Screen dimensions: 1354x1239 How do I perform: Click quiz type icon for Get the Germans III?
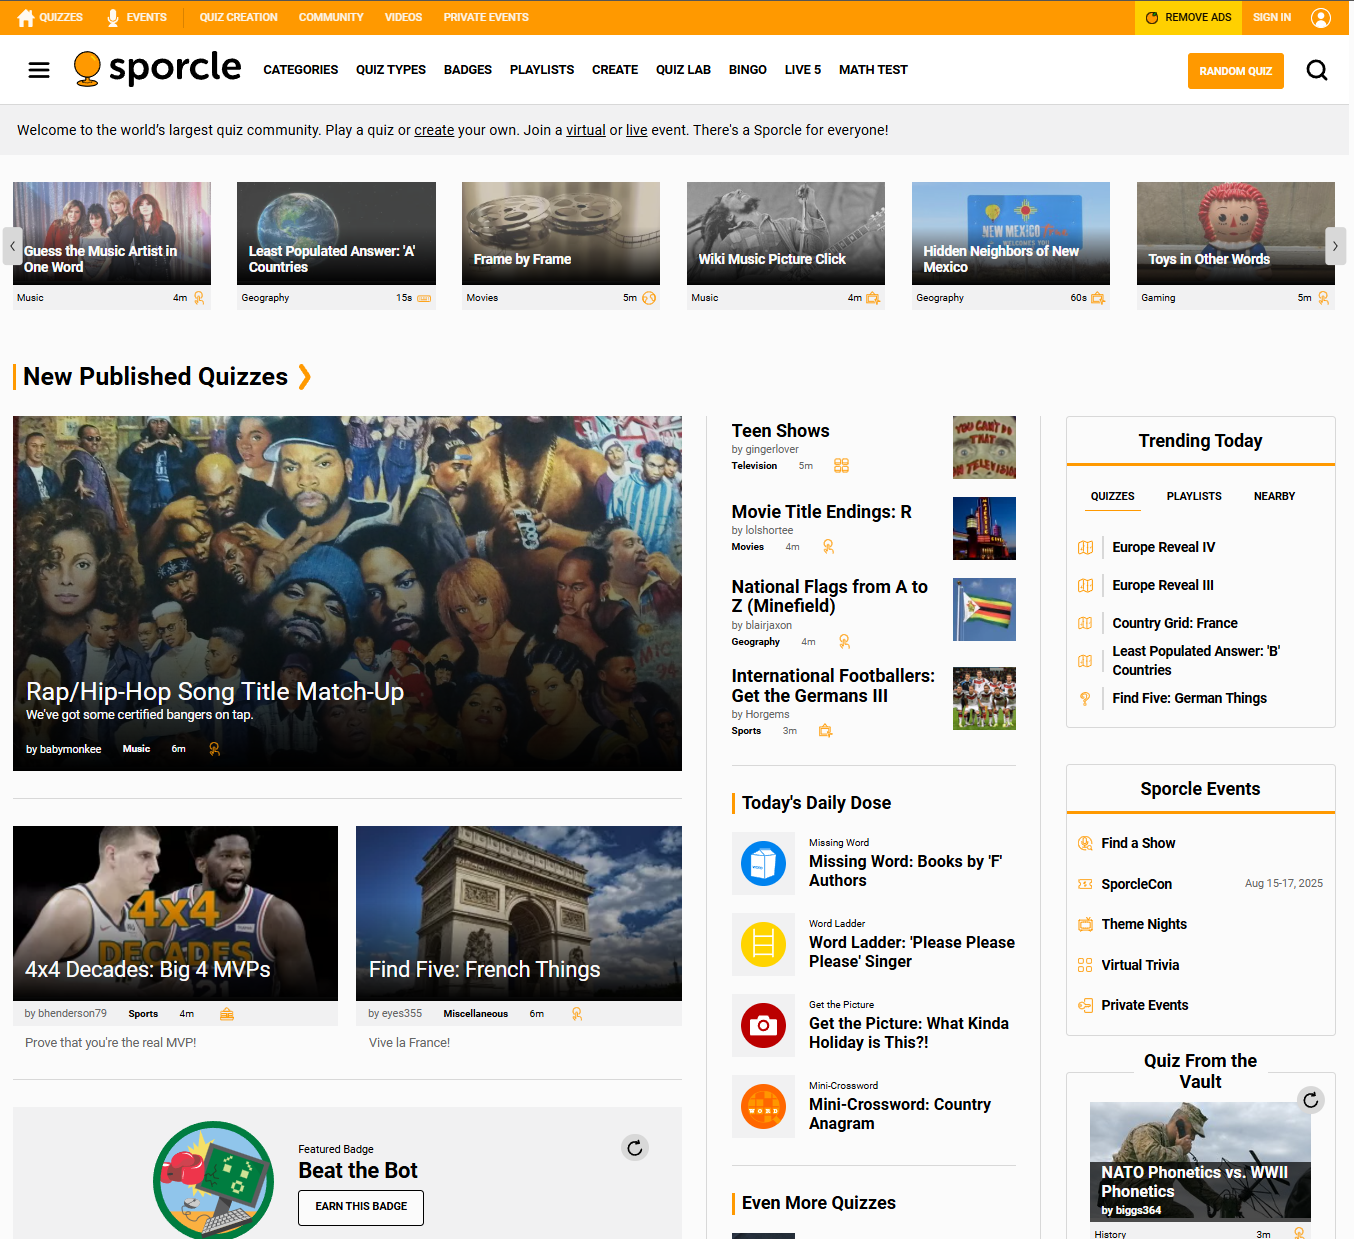point(825,730)
